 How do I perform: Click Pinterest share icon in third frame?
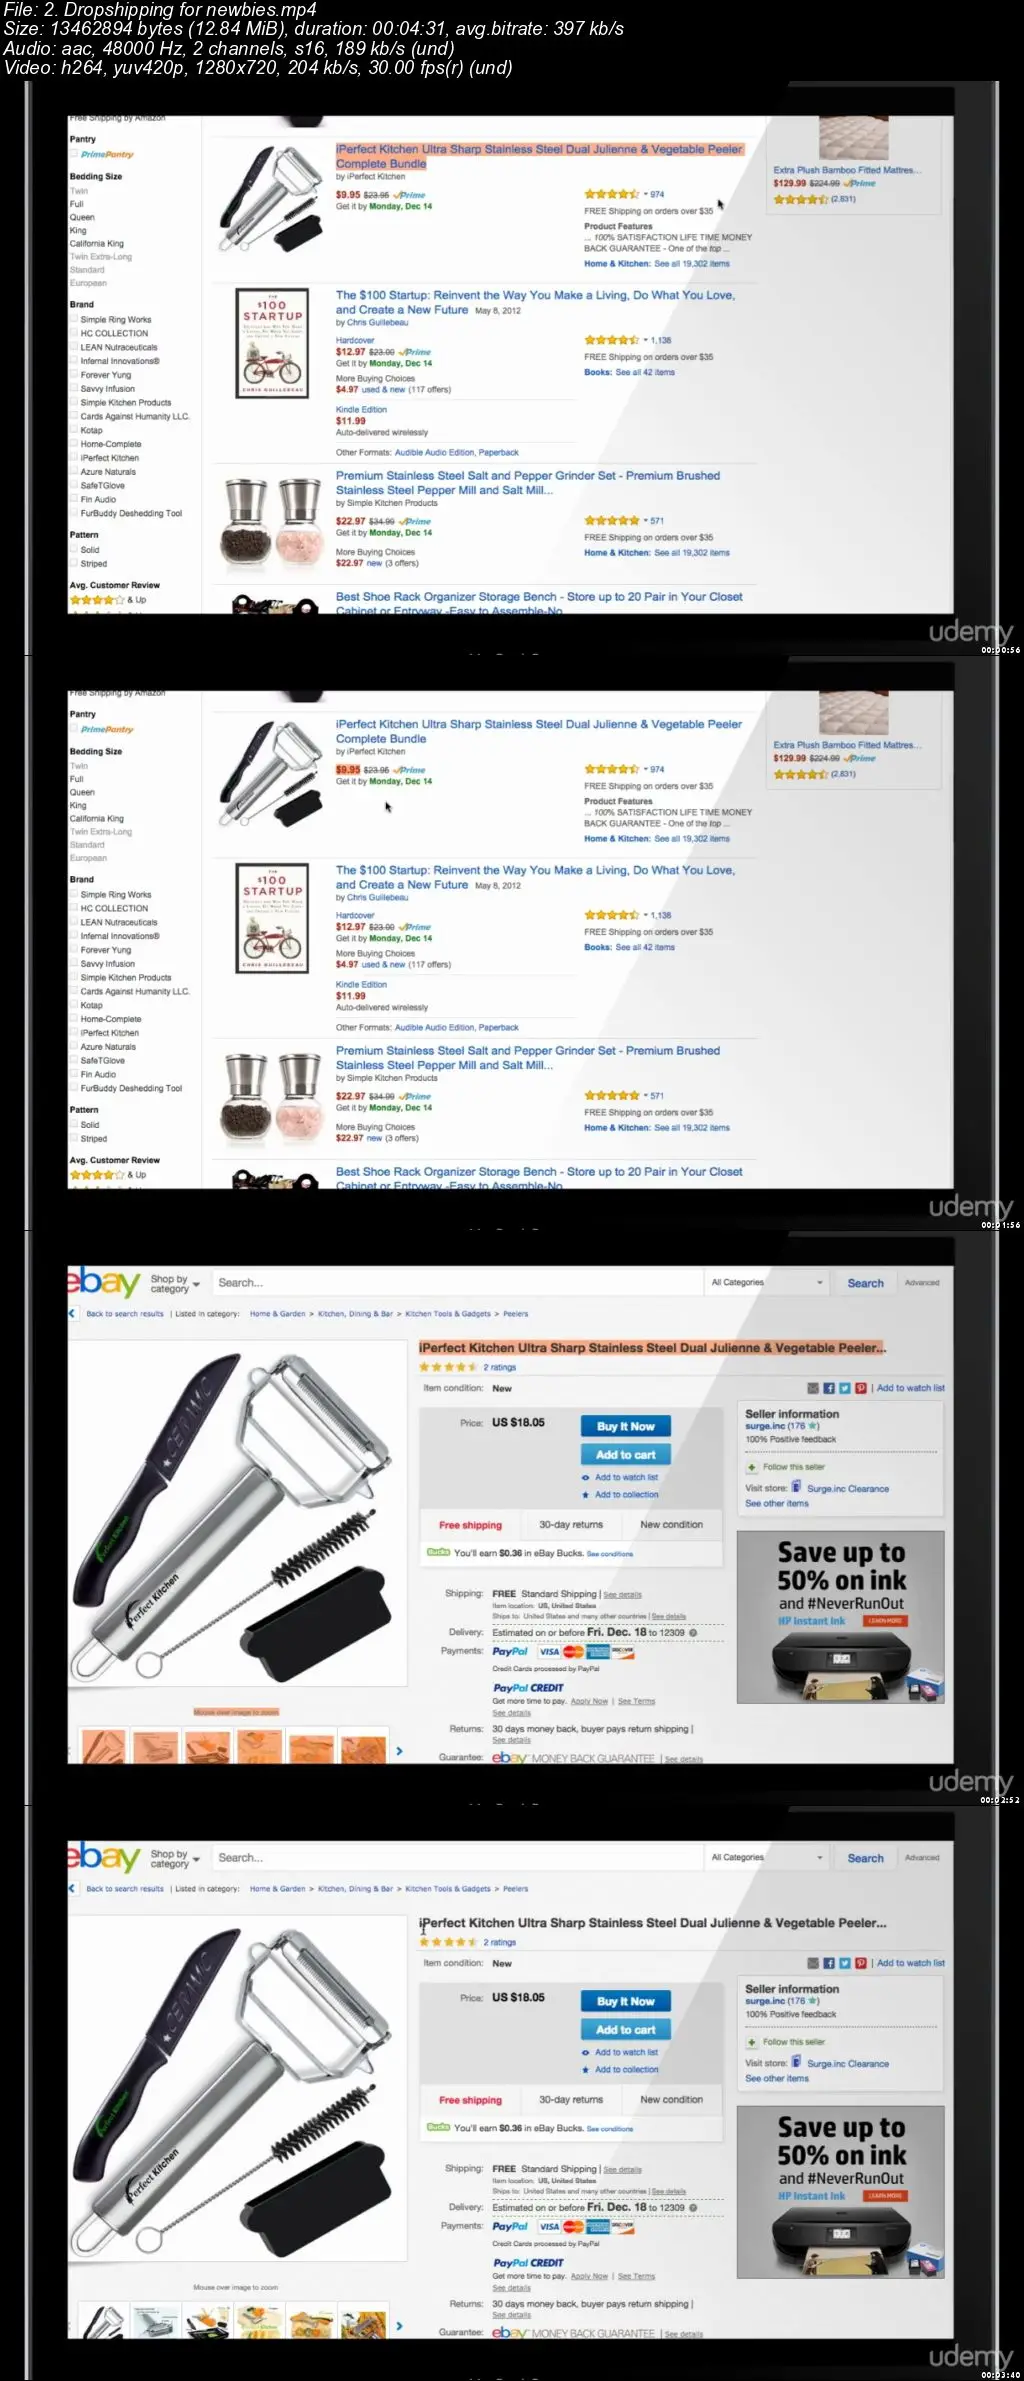point(861,1388)
